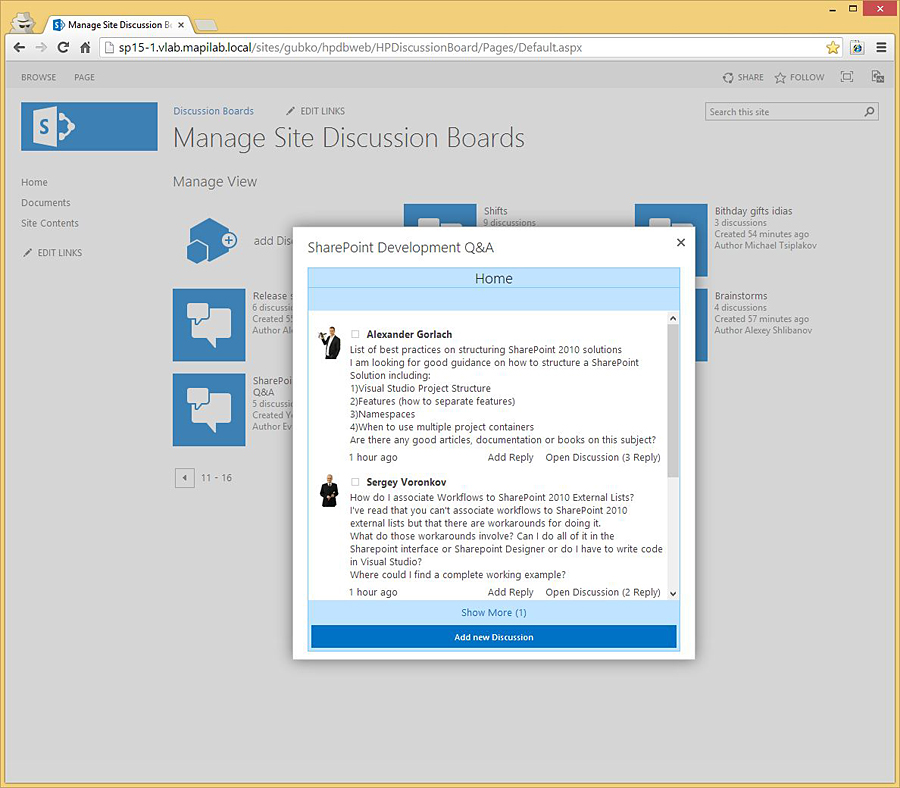900x788 pixels.
Task: Check the box beside Alexander Gorlach
Action: [355, 334]
